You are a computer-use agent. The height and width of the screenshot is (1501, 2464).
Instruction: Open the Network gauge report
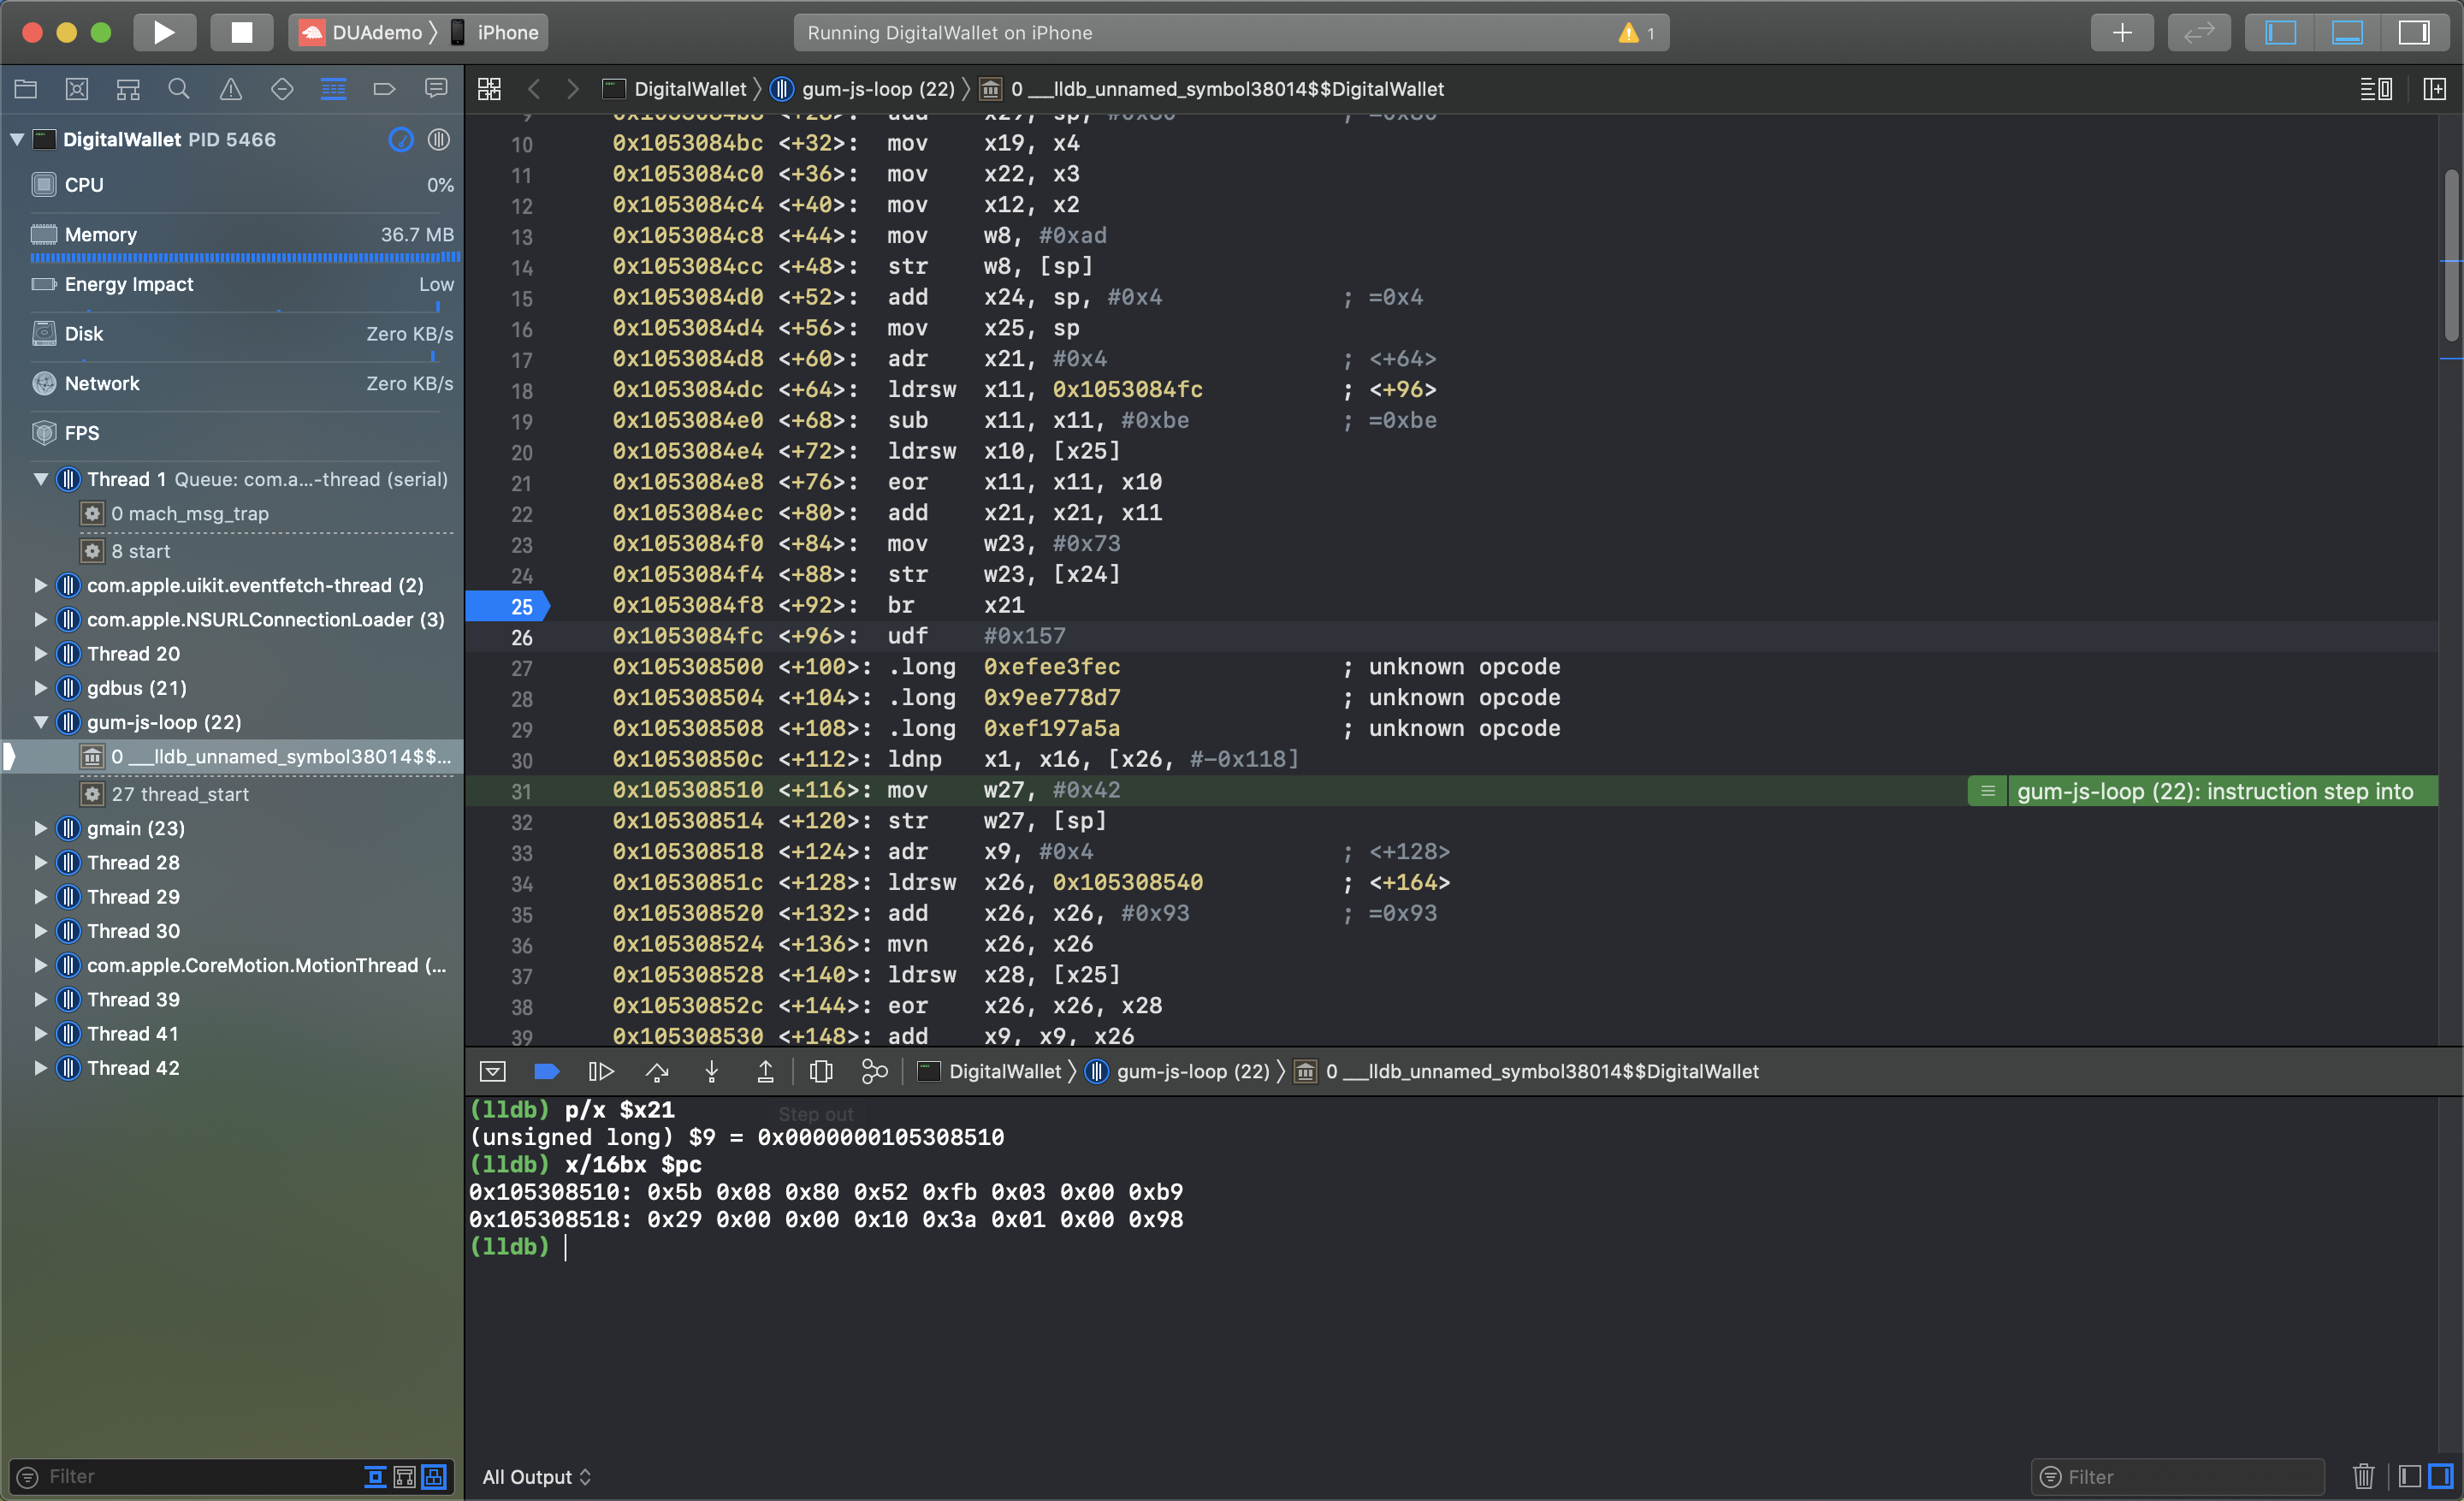[241, 384]
